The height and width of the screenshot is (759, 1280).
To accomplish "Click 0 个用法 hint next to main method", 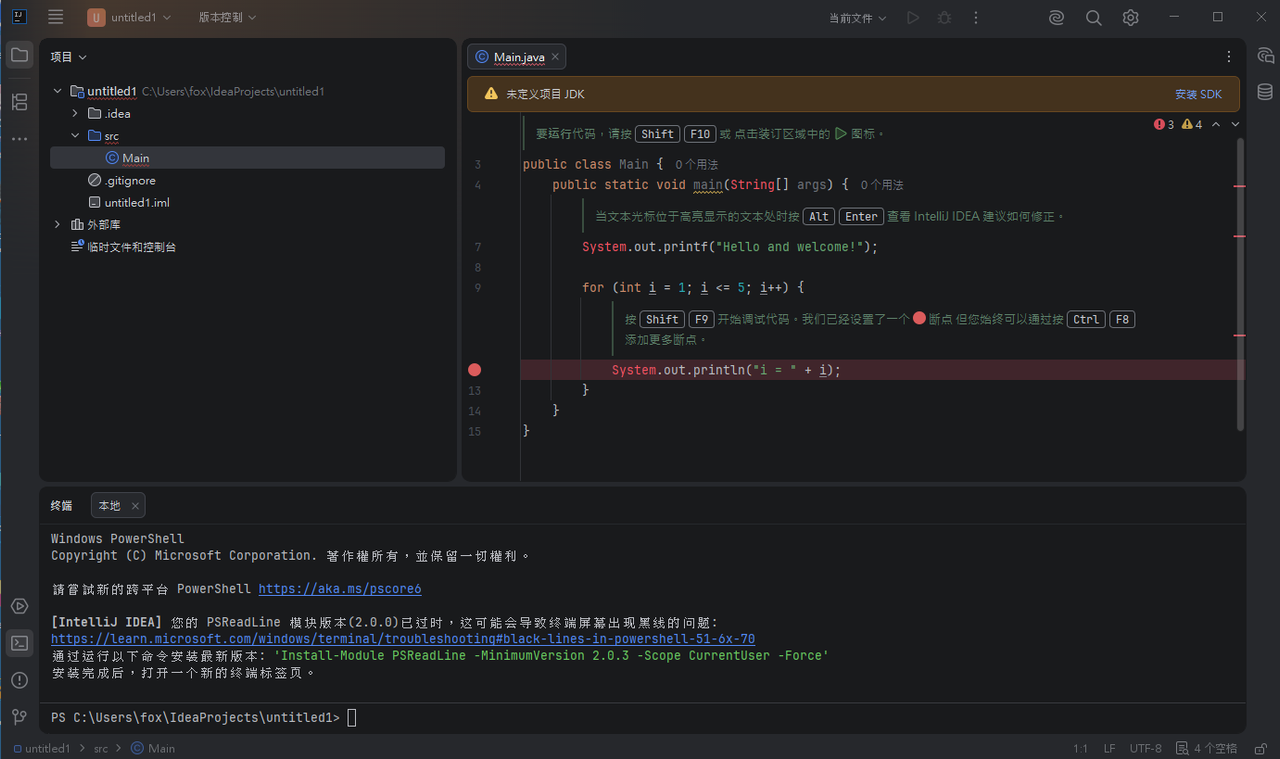I will click(882, 185).
